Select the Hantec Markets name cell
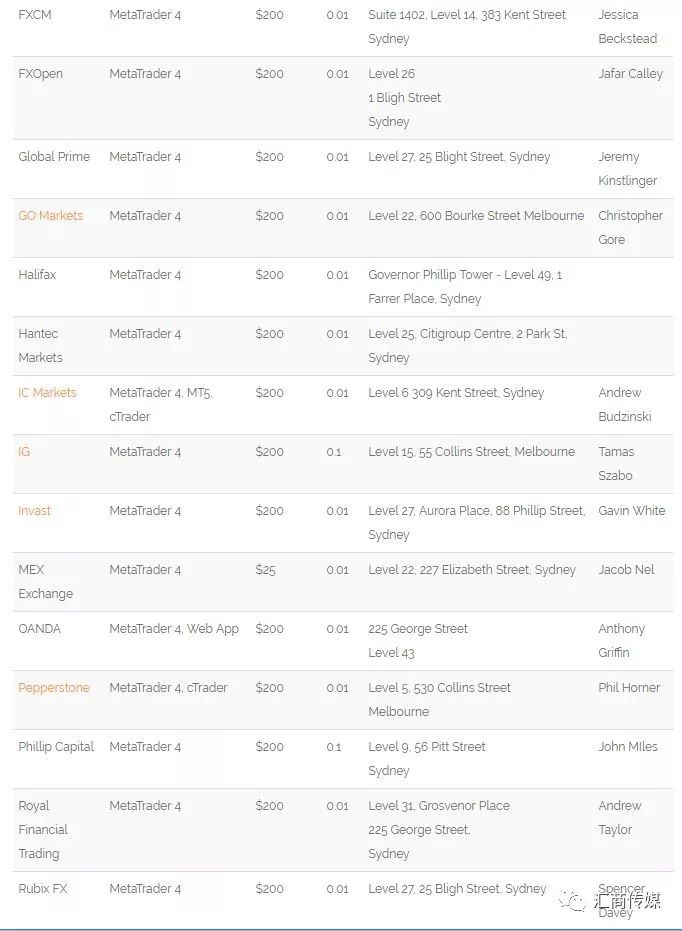The height and width of the screenshot is (931, 682). coord(40,346)
